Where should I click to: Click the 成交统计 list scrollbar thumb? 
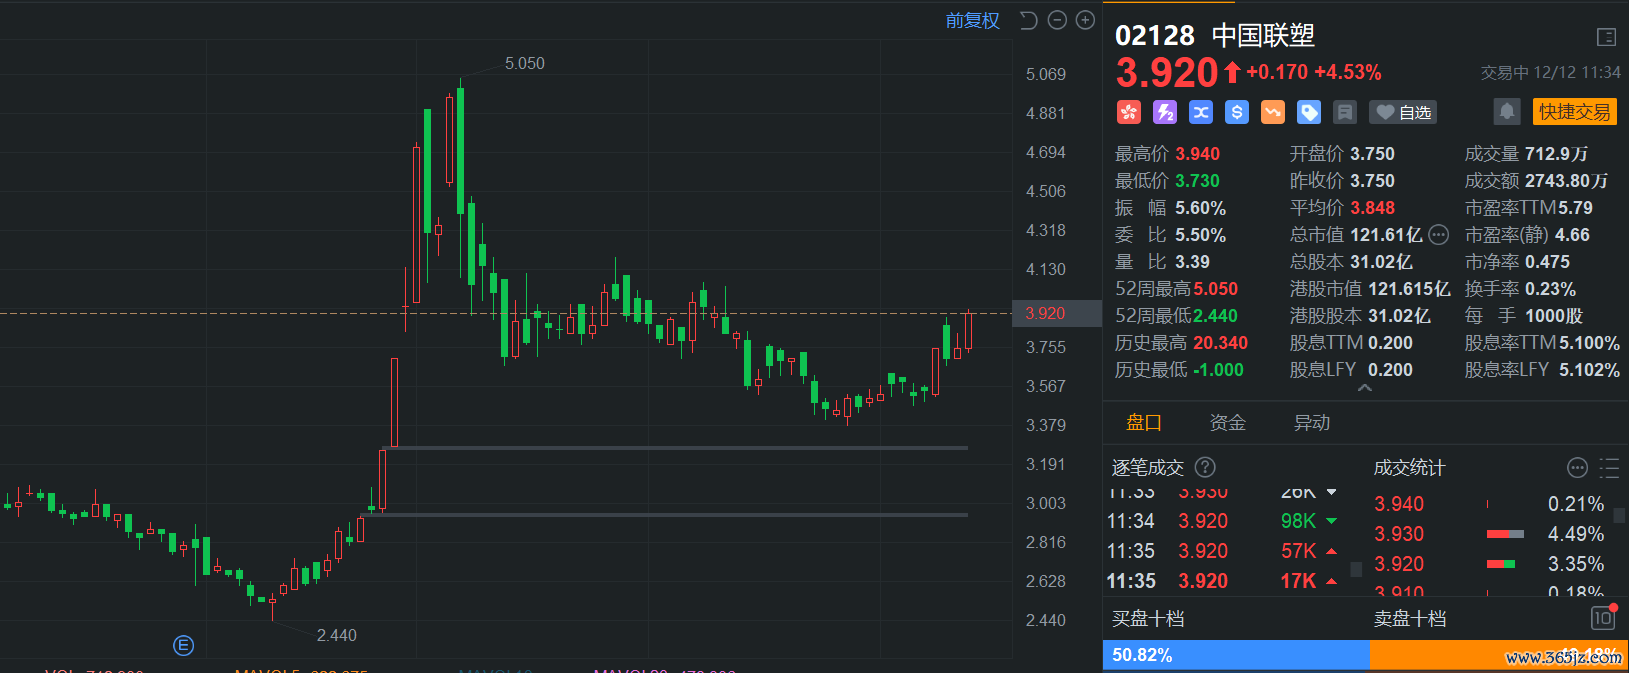[x=1619, y=515]
